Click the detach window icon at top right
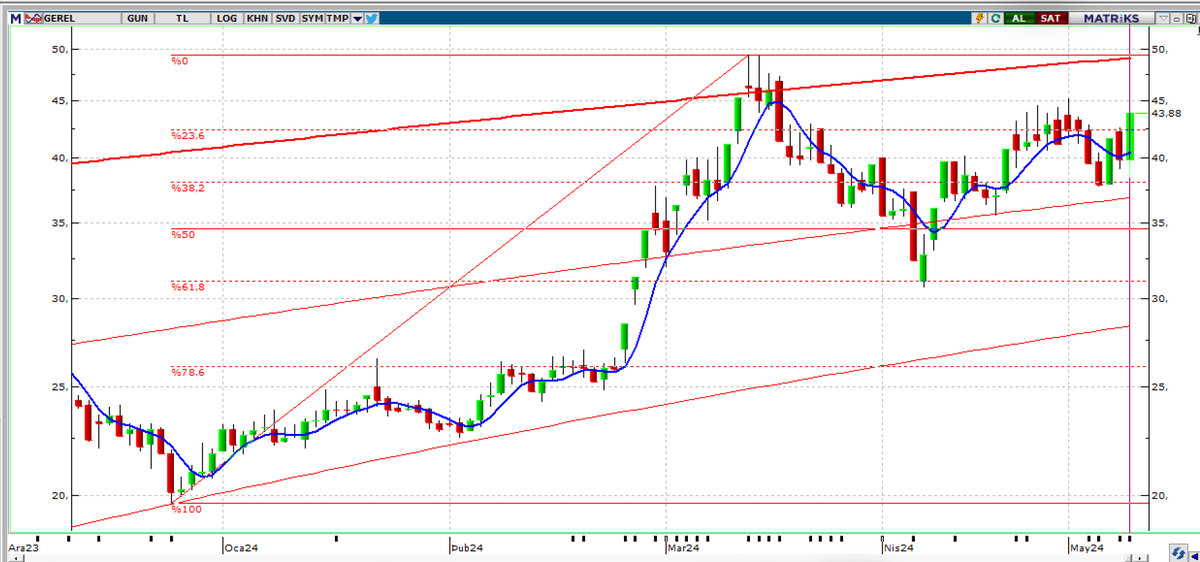Screen dimensions: 1200x562 tap(1190, 18)
